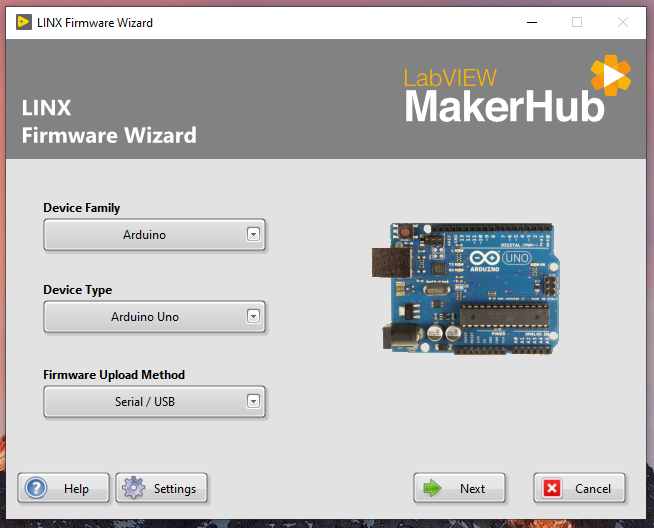Click the Help button
Image resolution: width=654 pixels, height=528 pixels.
click(x=63, y=488)
